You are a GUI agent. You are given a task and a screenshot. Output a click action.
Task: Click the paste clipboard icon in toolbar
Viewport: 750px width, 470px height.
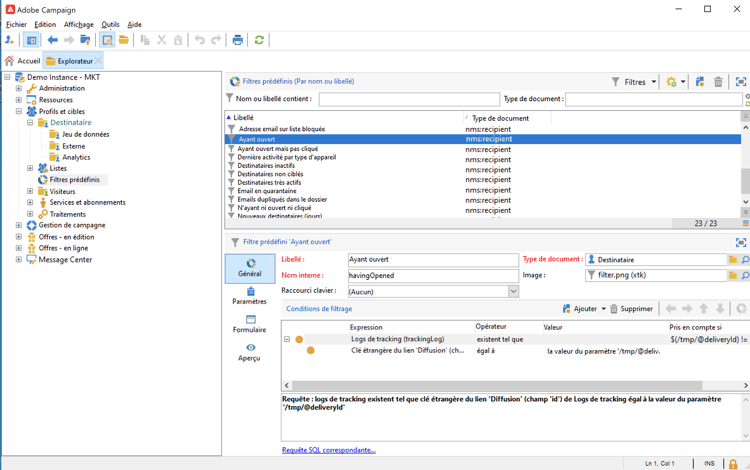(x=178, y=40)
